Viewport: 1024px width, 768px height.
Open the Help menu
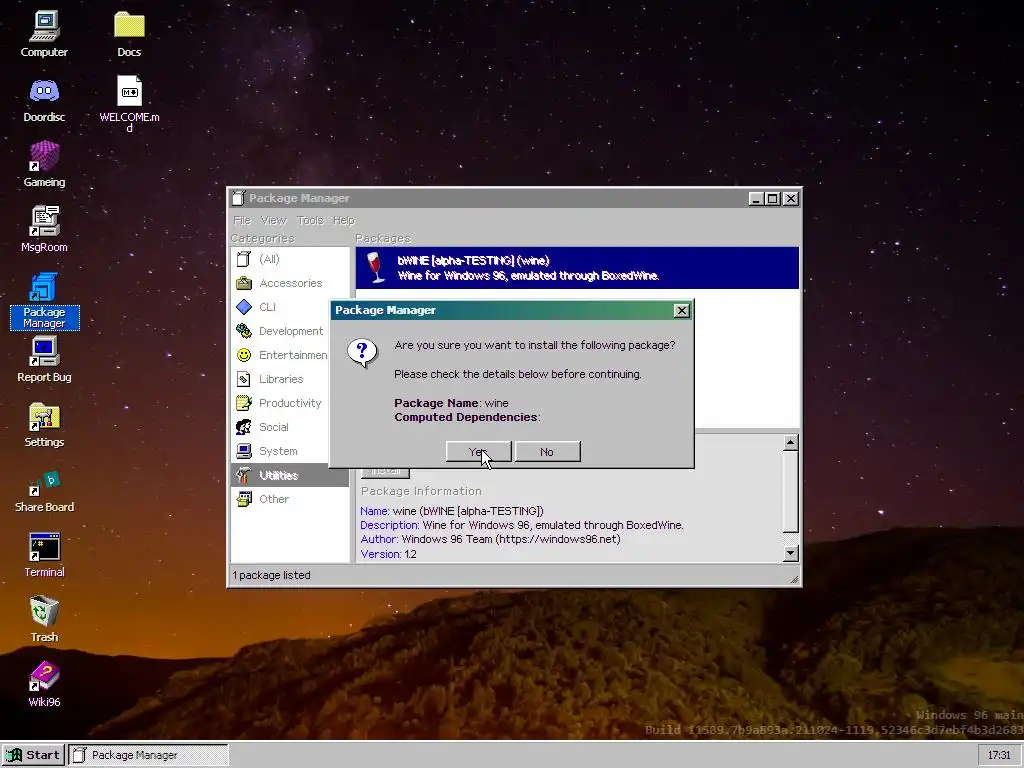click(x=344, y=220)
